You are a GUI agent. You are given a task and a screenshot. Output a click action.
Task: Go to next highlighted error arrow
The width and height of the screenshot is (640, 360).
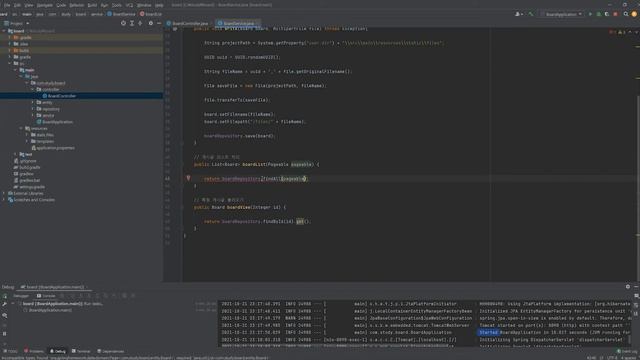pos(636,32)
